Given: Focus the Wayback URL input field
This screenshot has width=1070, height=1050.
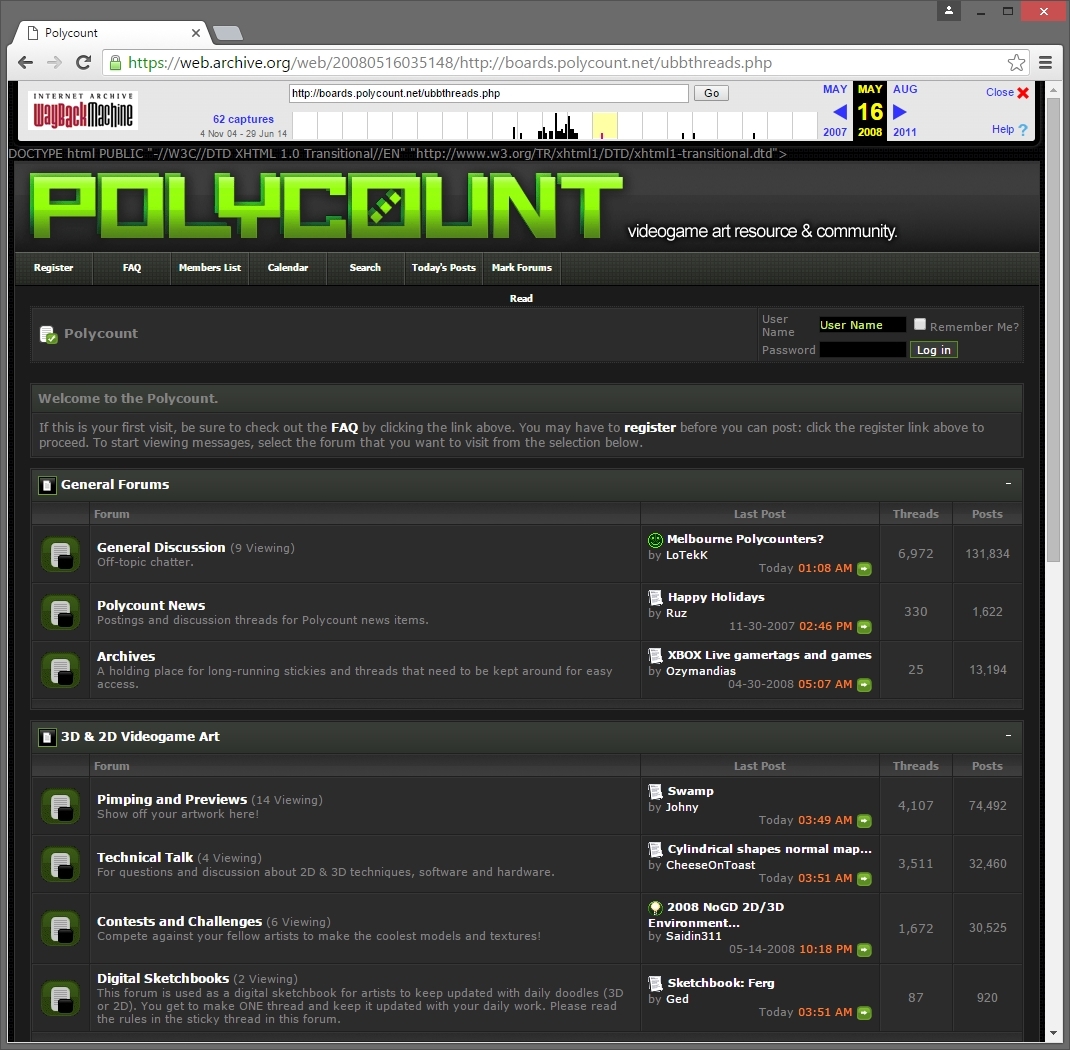Looking at the screenshot, I should pos(489,93).
